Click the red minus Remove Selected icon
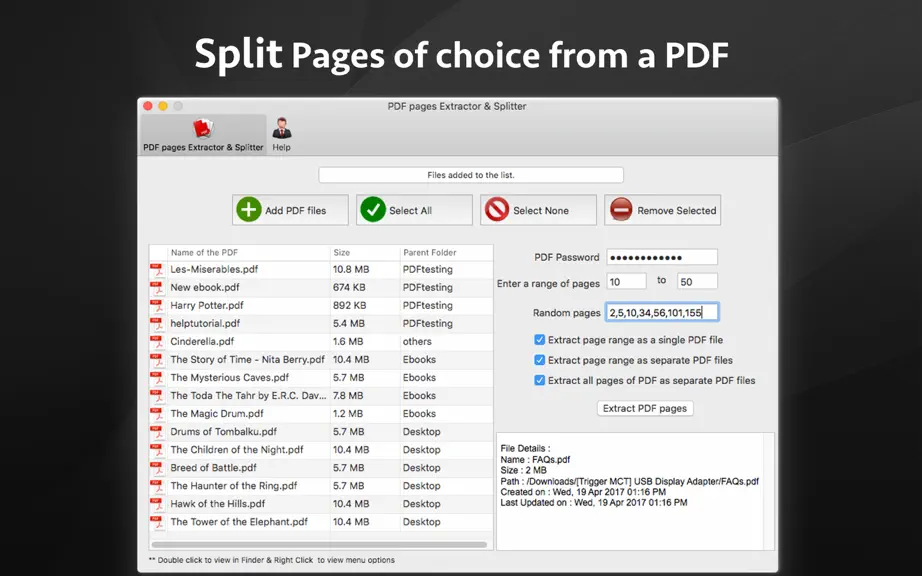This screenshot has width=922, height=576. 621,210
